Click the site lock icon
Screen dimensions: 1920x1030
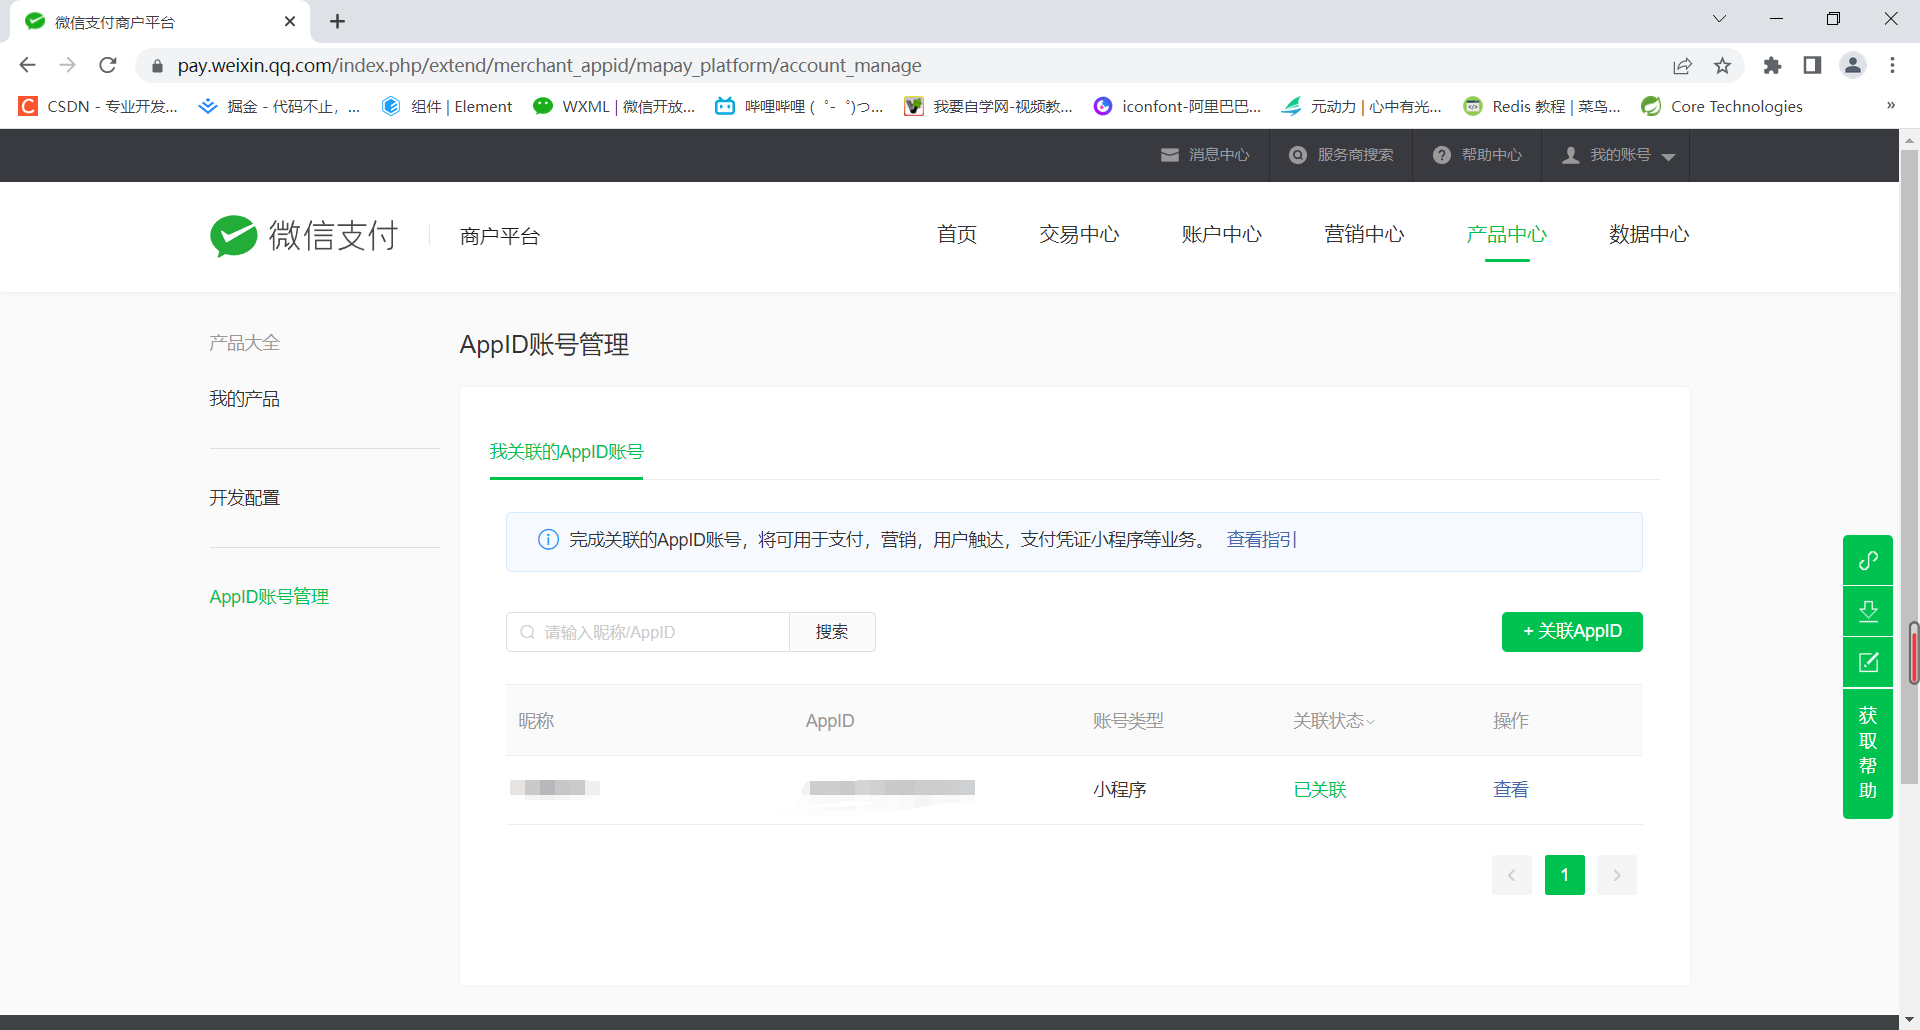[156, 66]
